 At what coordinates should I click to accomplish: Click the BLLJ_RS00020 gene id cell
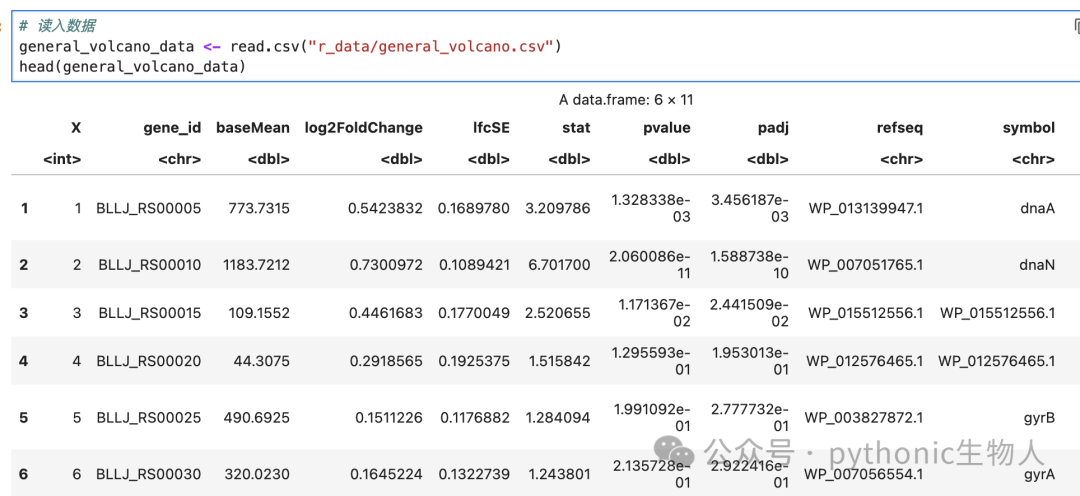click(x=149, y=360)
